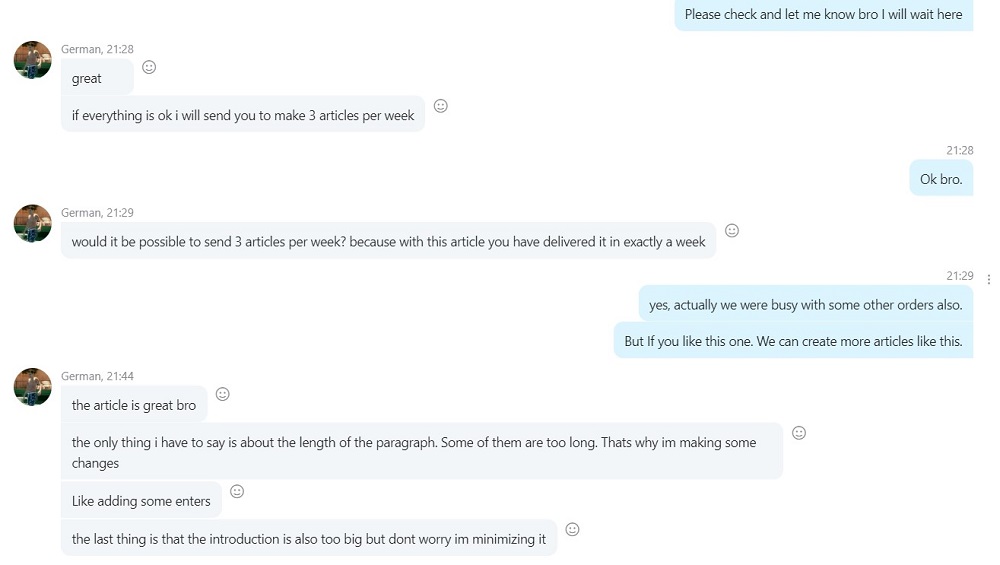Click the "But If you like this one" message

pyautogui.click(x=793, y=341)
